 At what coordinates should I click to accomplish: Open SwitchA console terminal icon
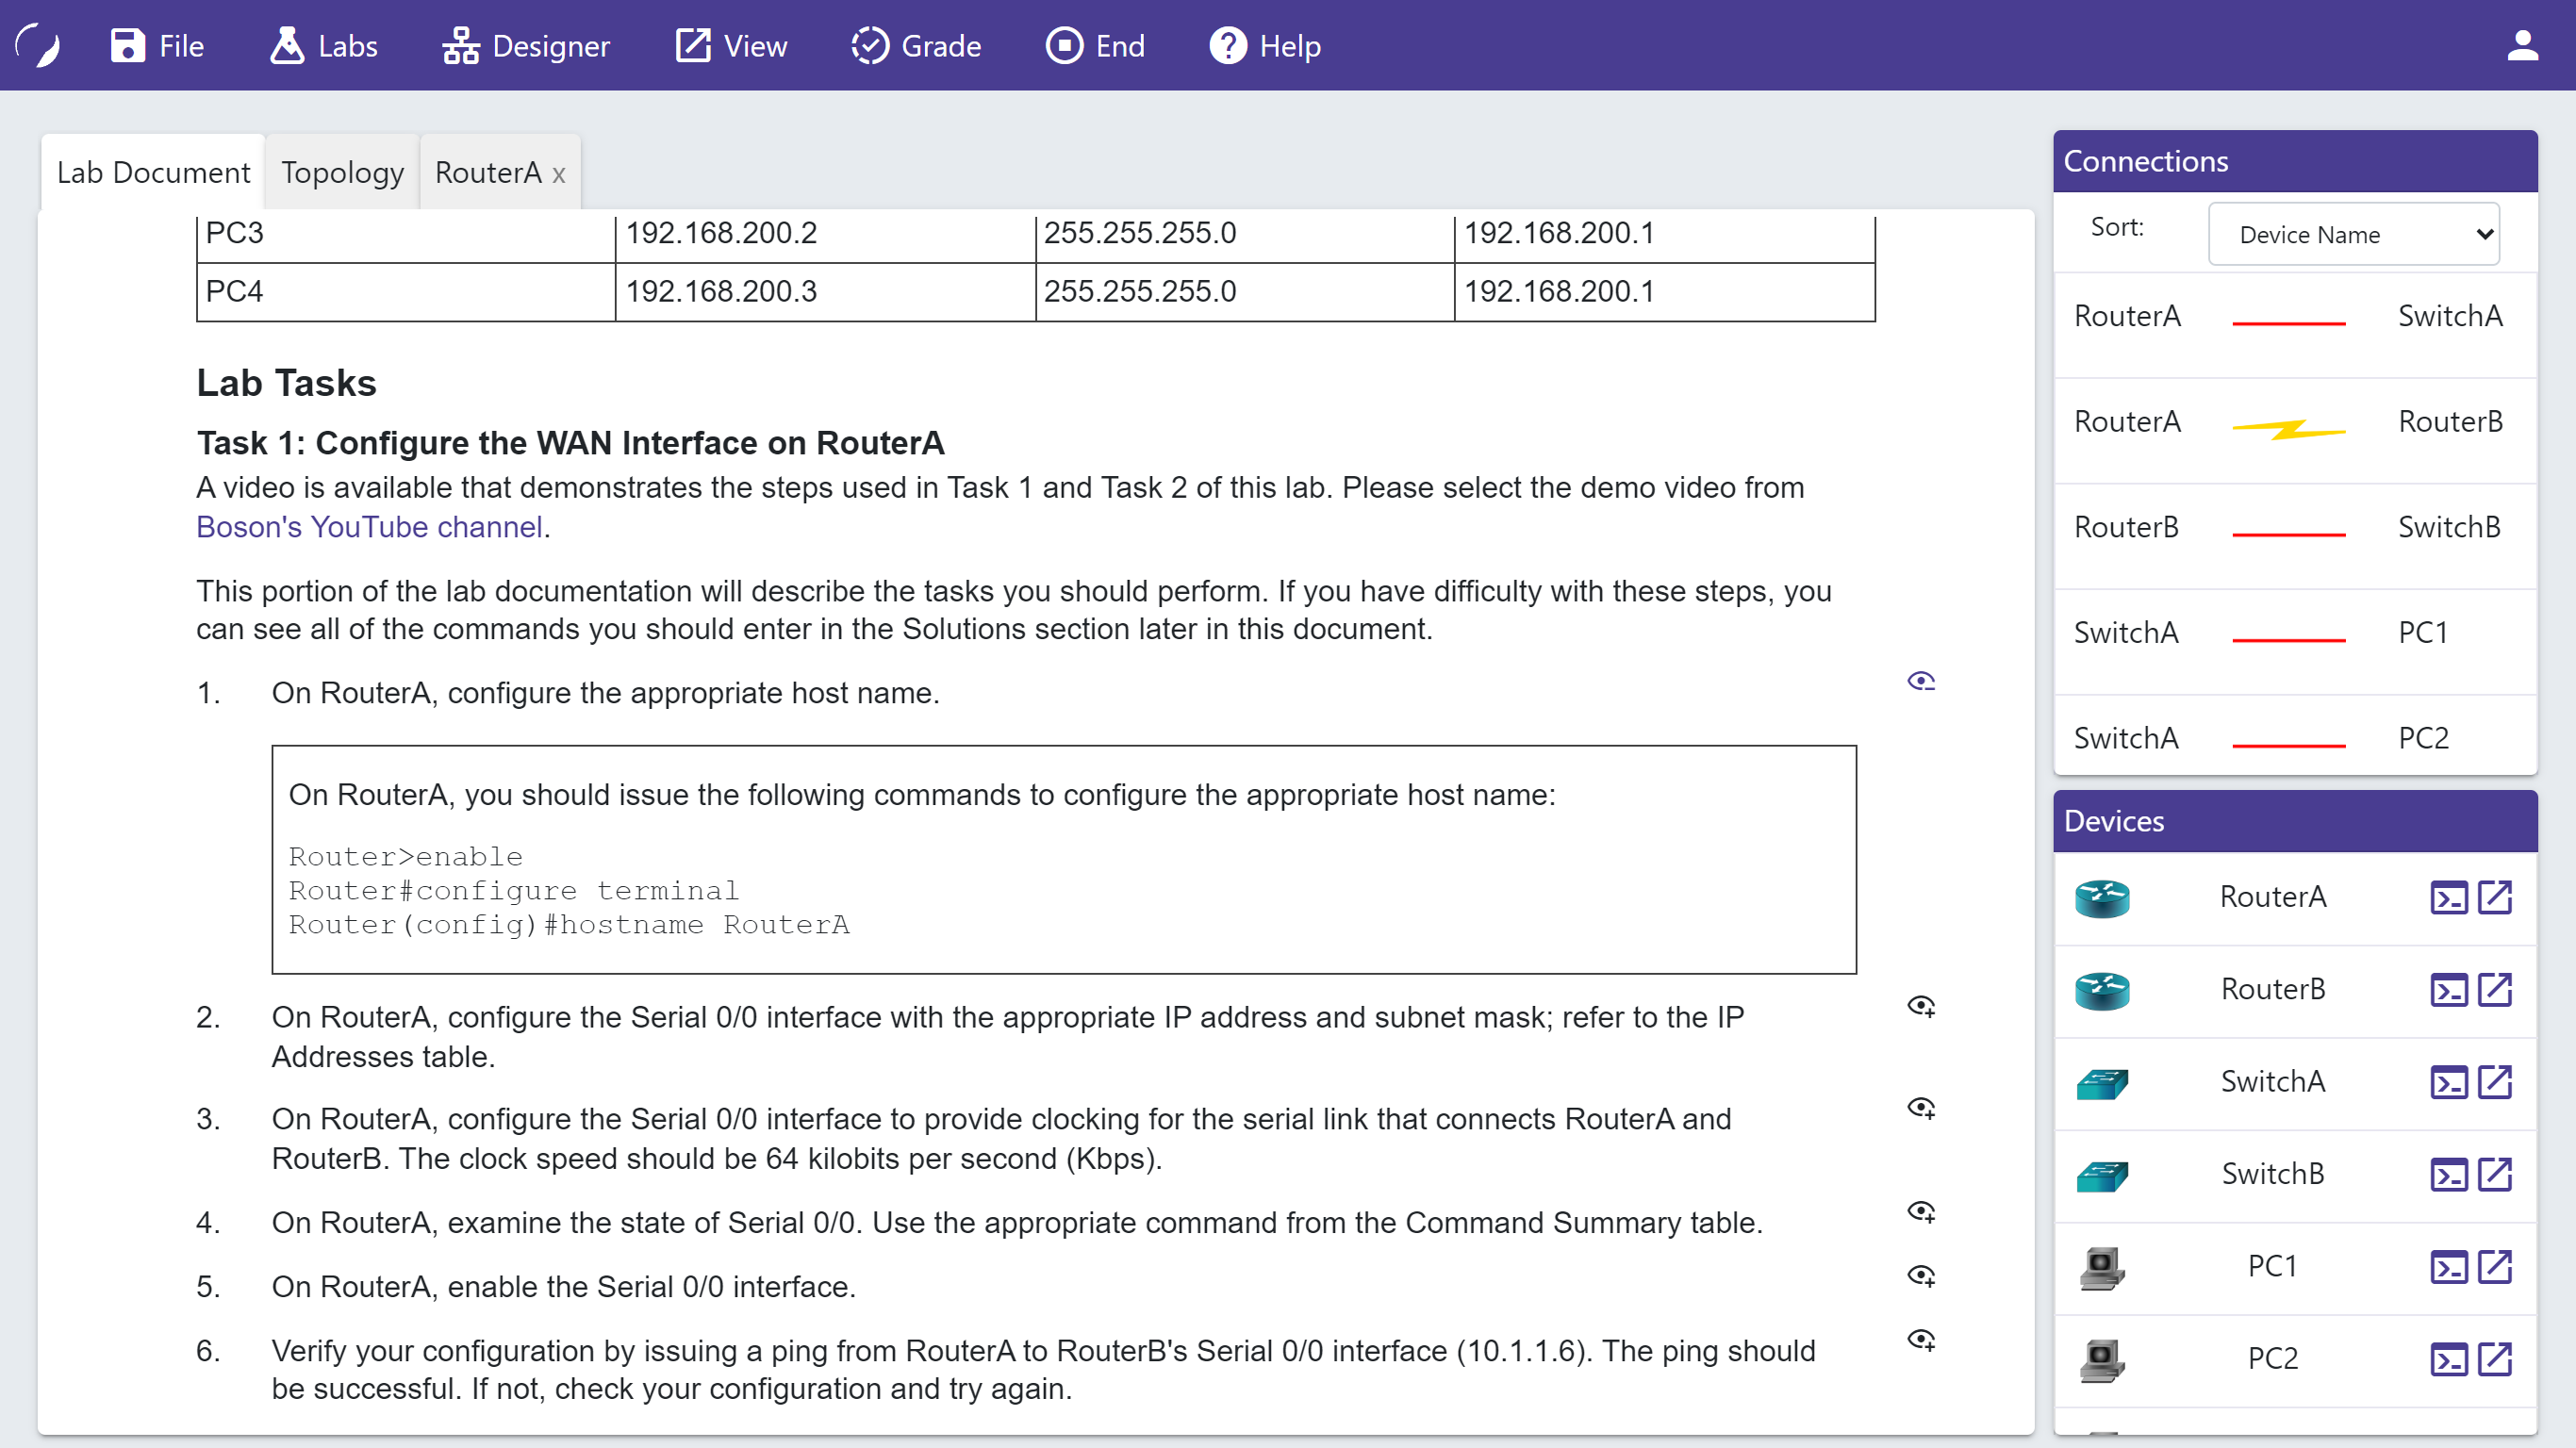point(2447,1082)
